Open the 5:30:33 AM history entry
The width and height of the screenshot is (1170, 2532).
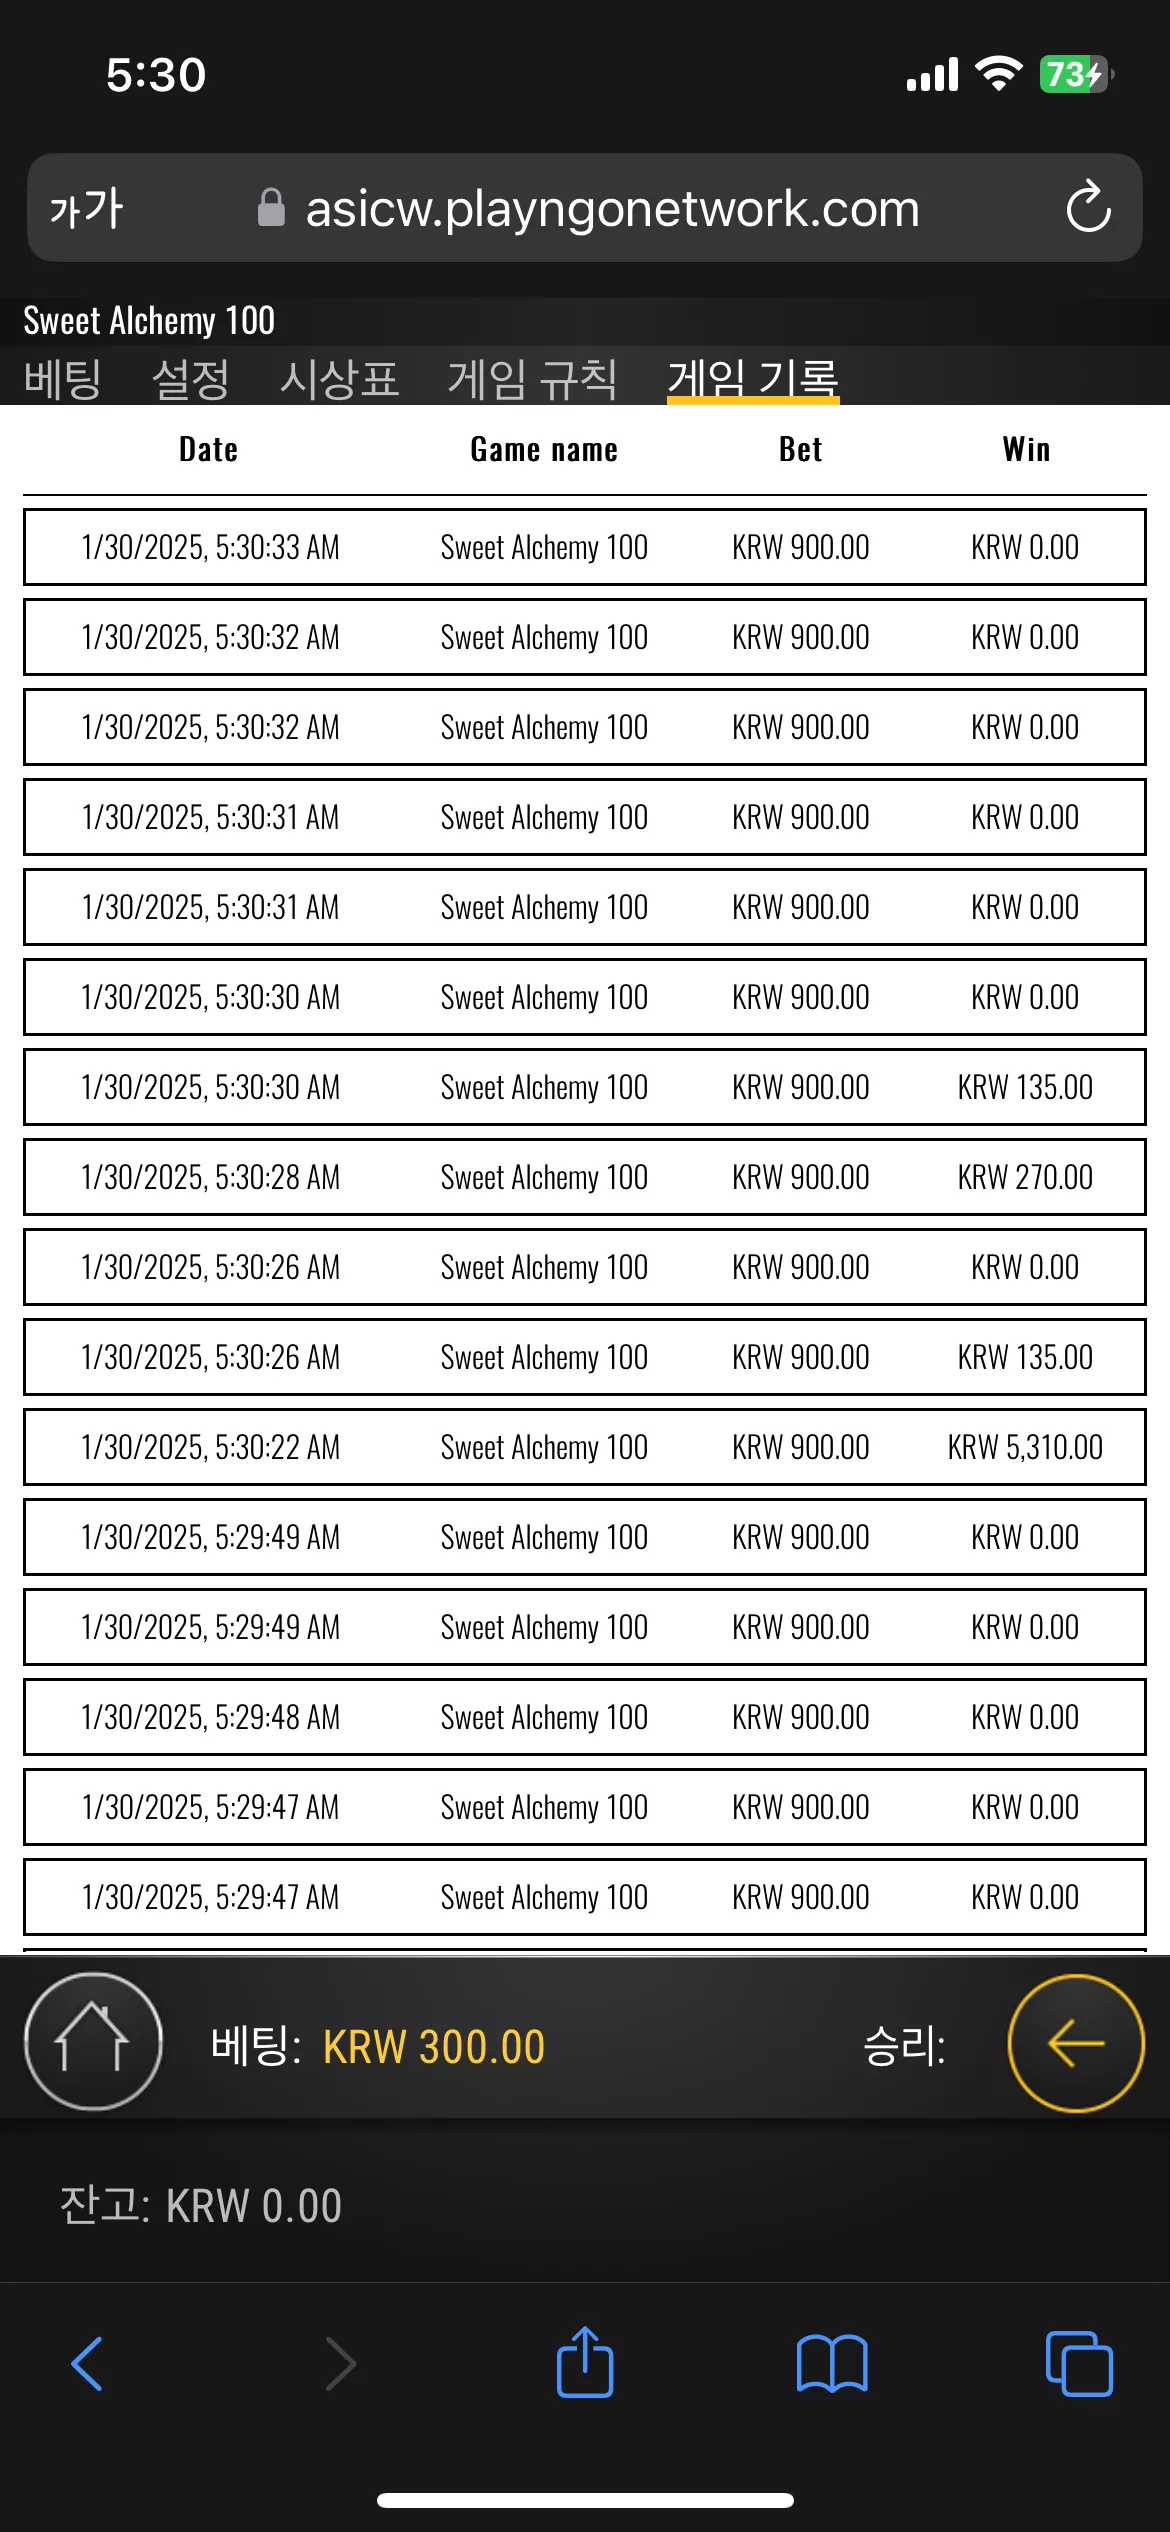(x=585, y=547)
